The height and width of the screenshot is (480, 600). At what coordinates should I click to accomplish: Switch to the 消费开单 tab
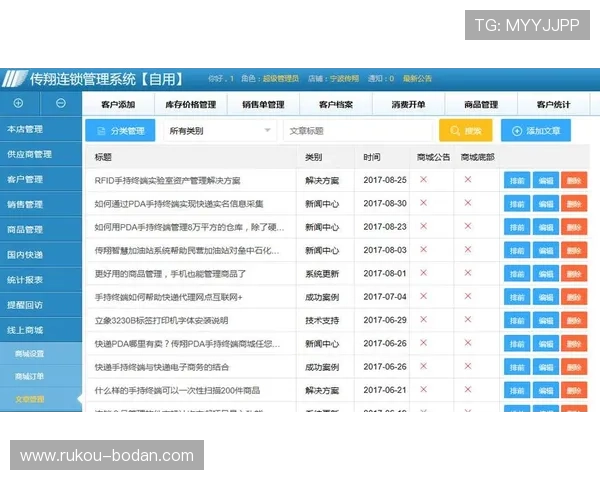pos(408,104)
